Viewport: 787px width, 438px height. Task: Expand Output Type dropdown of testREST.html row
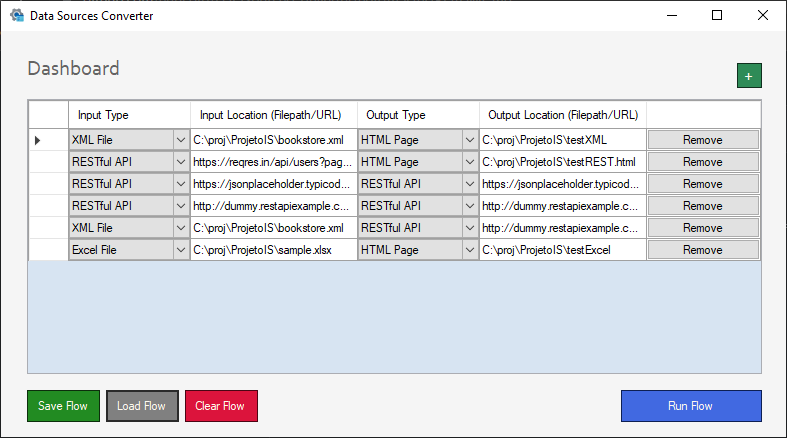point(470,162)
